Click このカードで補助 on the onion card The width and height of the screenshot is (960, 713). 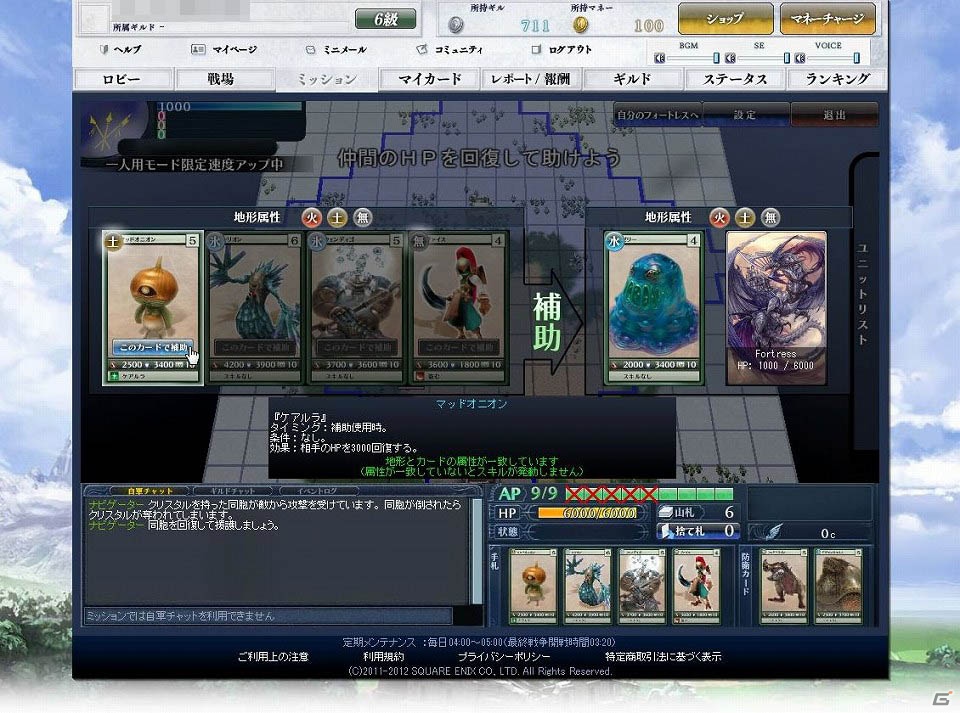coord(152,348)
